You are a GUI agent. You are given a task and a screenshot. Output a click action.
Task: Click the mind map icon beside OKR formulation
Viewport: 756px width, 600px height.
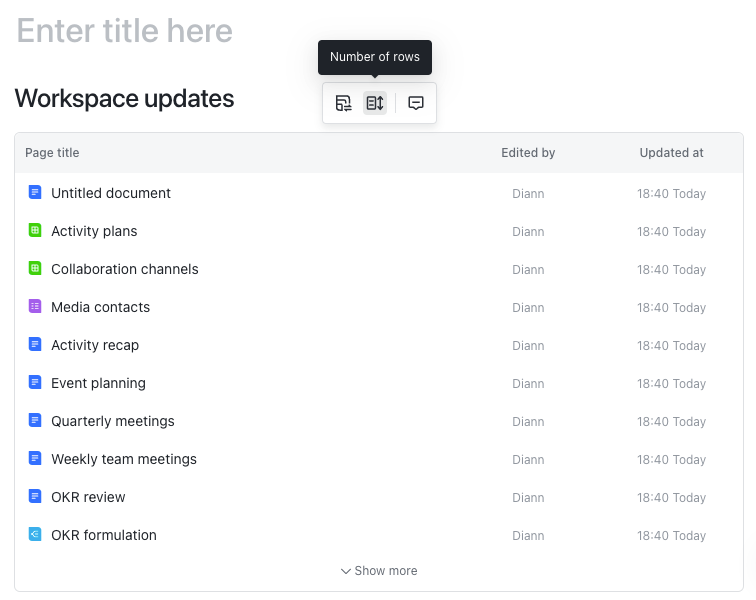(35, 534)
